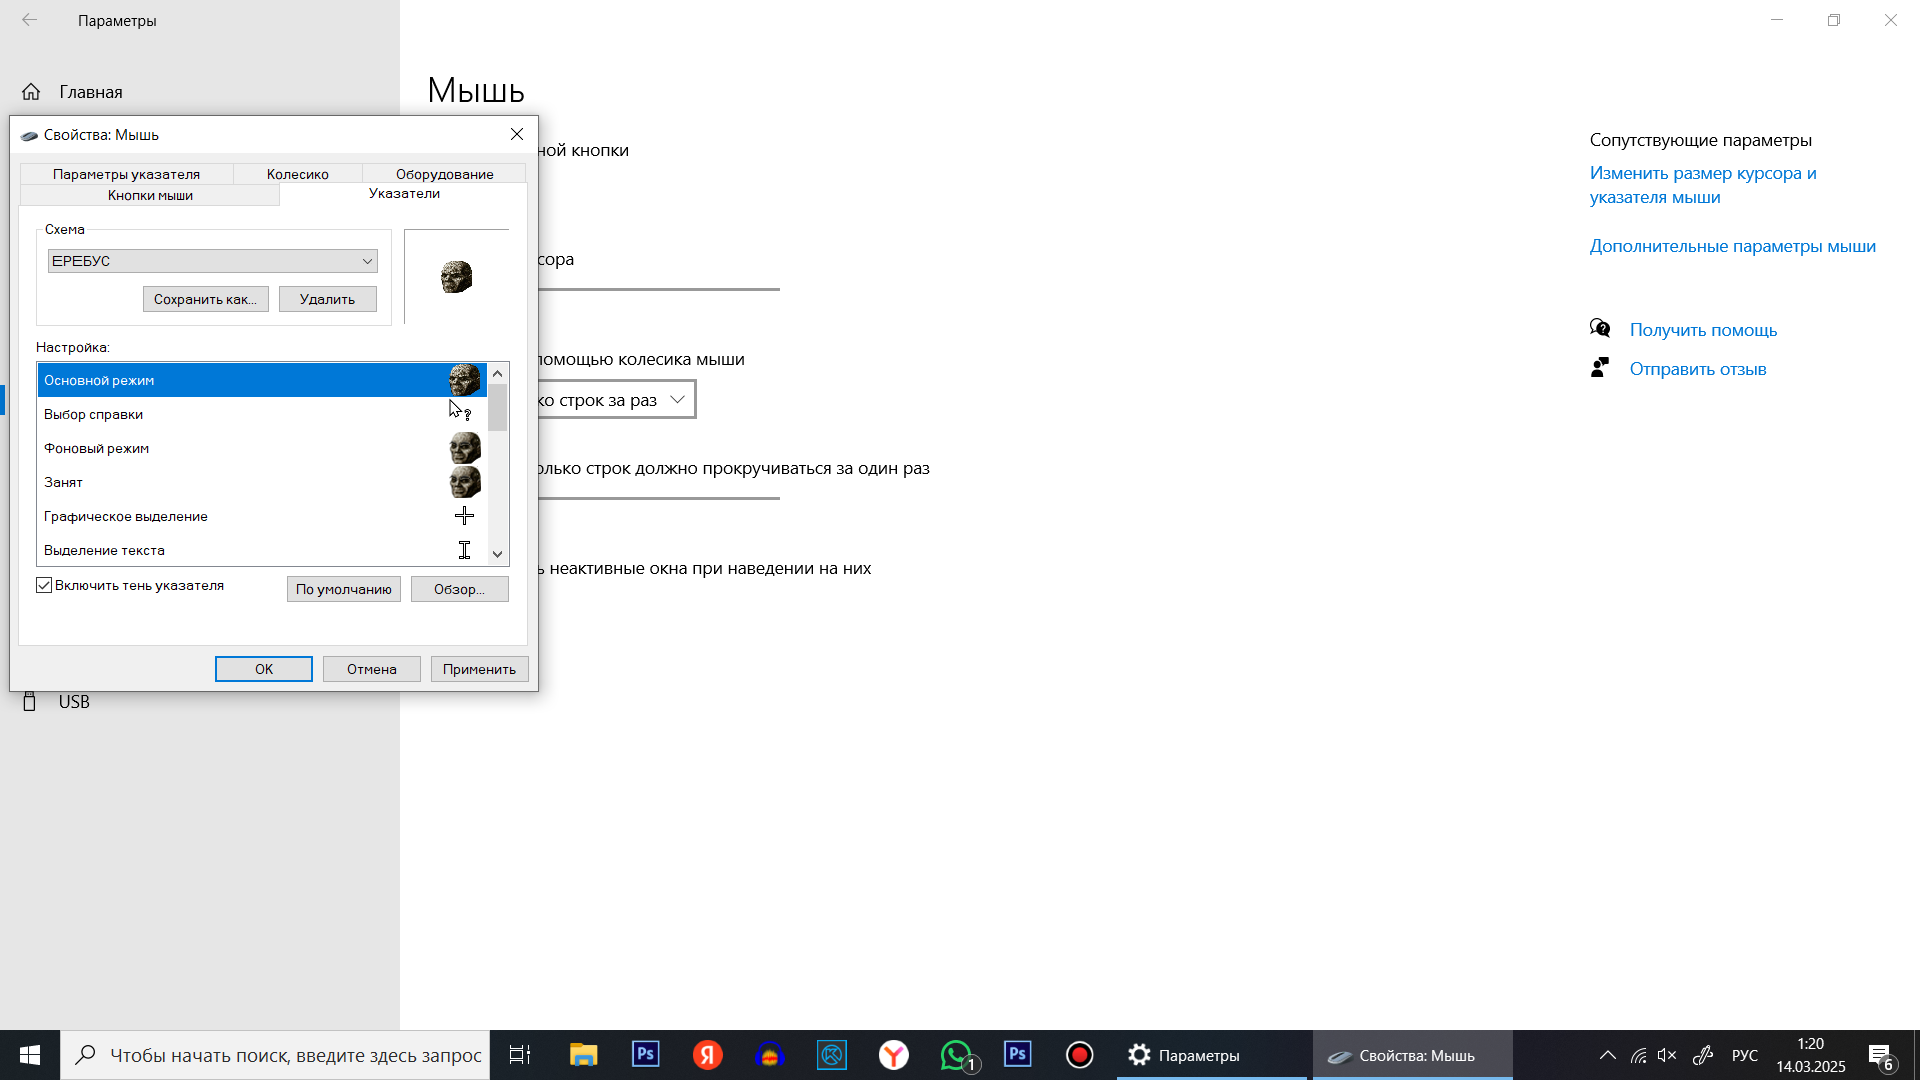Toggle Включить тень указателя checkbox
Image resolution: width=1920 pixels, height=1080 pixels.
(x=44, y=585)
